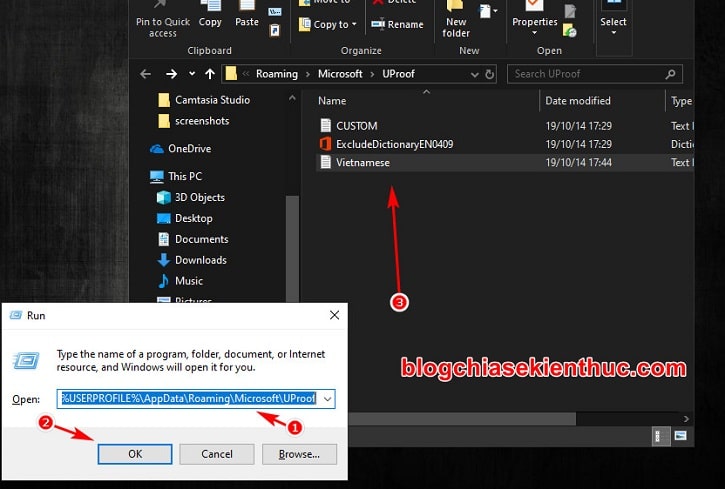Click the navigation pane vertical scrollbar
This screenshot has height=489, width=725.
coord(292,249)
